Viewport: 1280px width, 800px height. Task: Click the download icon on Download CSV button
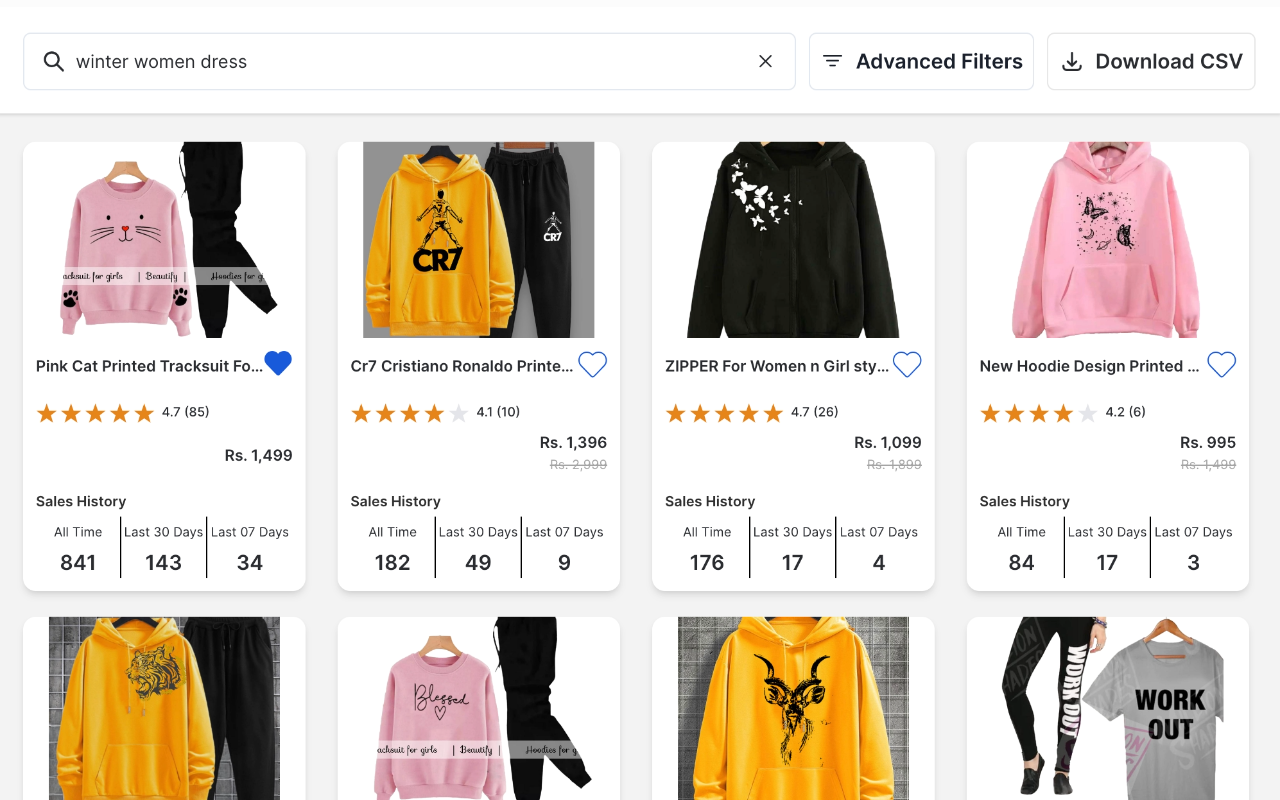coord(1072,61)
